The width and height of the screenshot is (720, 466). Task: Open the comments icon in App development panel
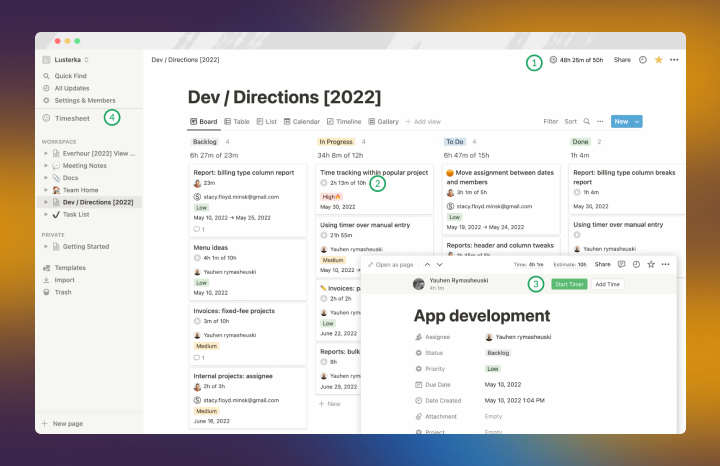(621, 264)
